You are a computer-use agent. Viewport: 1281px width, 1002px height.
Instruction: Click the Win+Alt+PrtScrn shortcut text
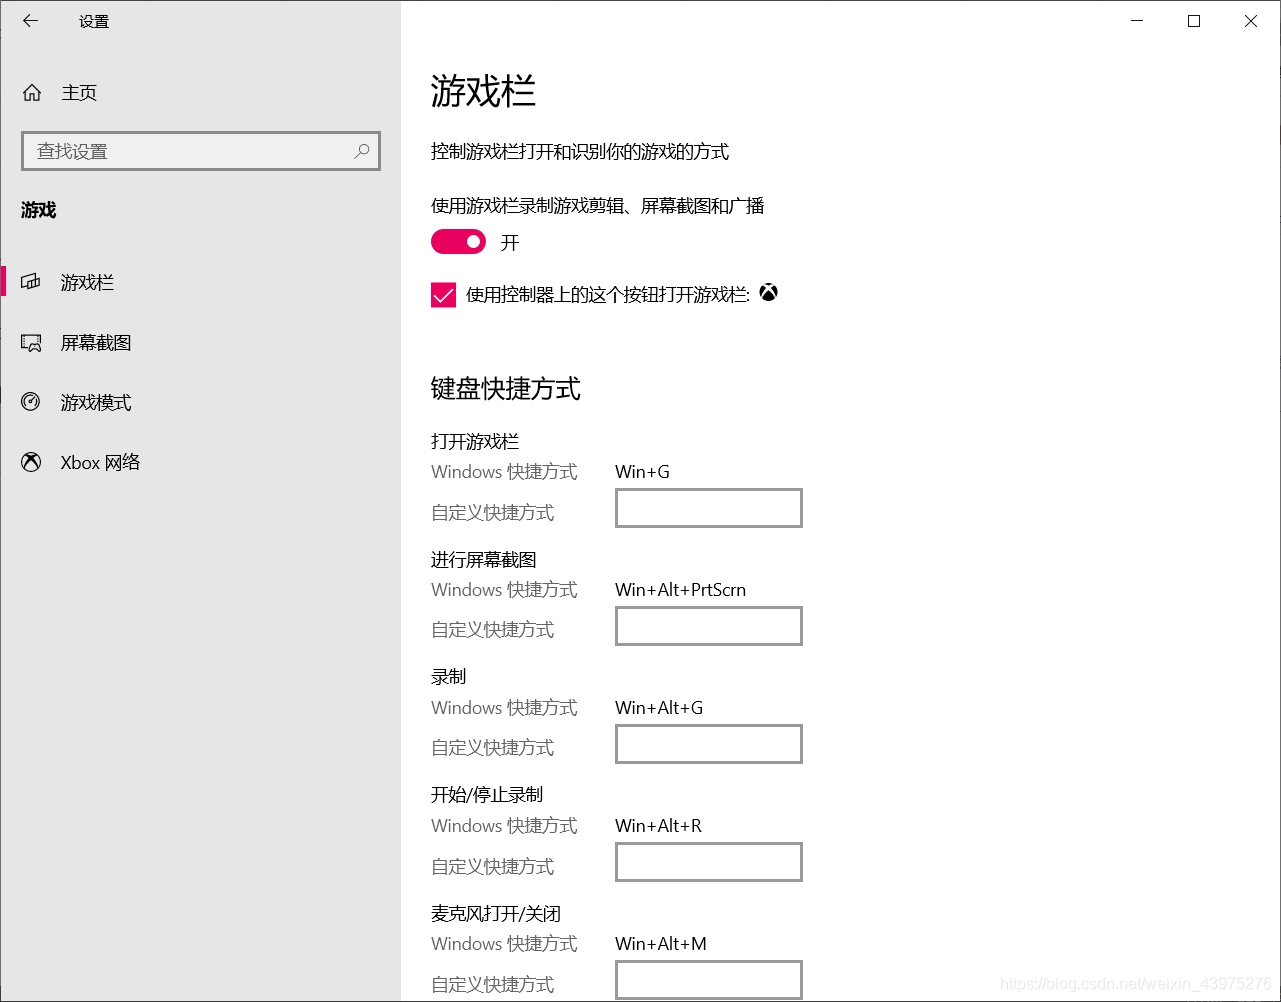pos(680,590)
